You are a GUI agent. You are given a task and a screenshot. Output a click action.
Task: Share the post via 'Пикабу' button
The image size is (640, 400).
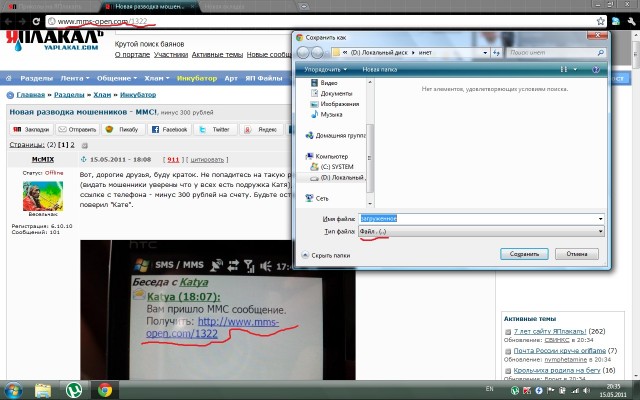(x=123, y=129)
